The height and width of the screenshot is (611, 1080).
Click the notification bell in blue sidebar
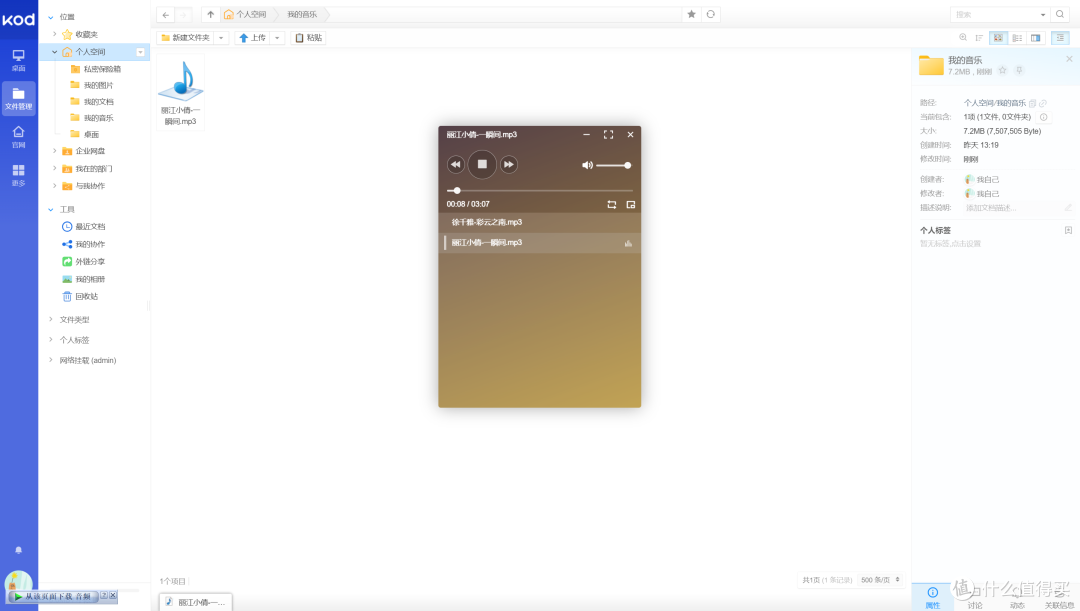19,550
